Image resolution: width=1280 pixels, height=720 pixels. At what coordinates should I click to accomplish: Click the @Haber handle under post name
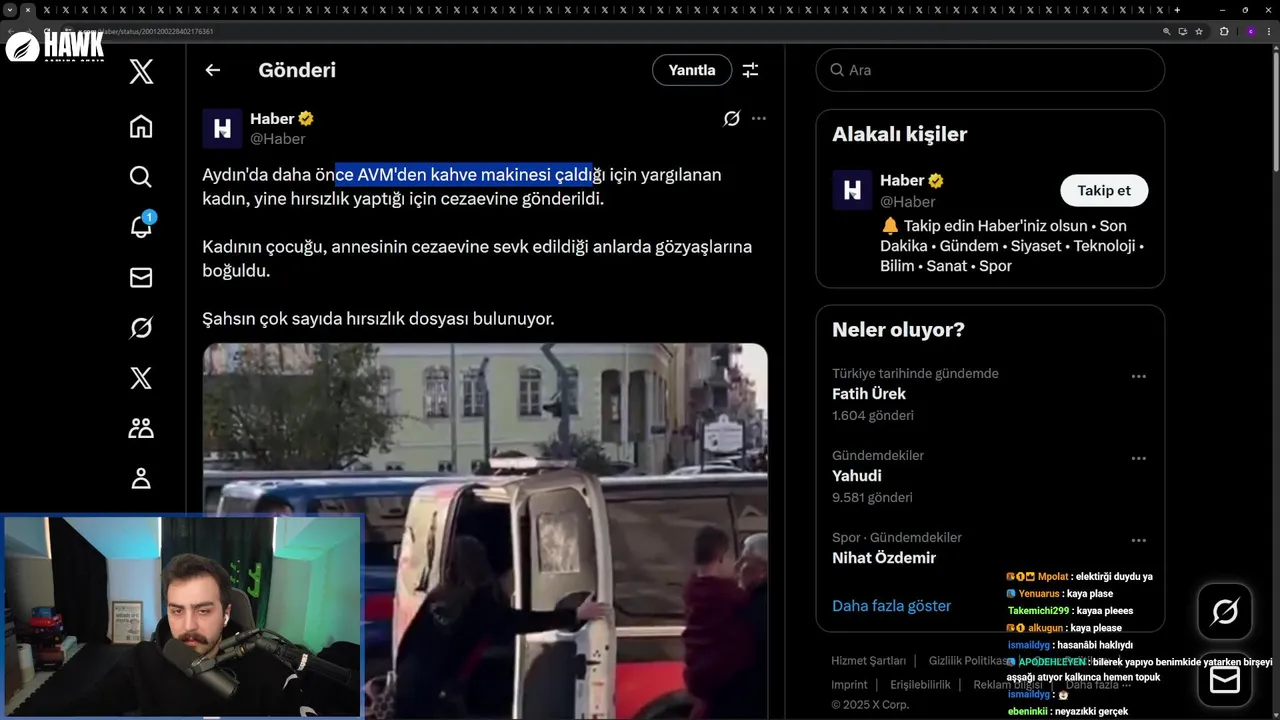point(277,139)
